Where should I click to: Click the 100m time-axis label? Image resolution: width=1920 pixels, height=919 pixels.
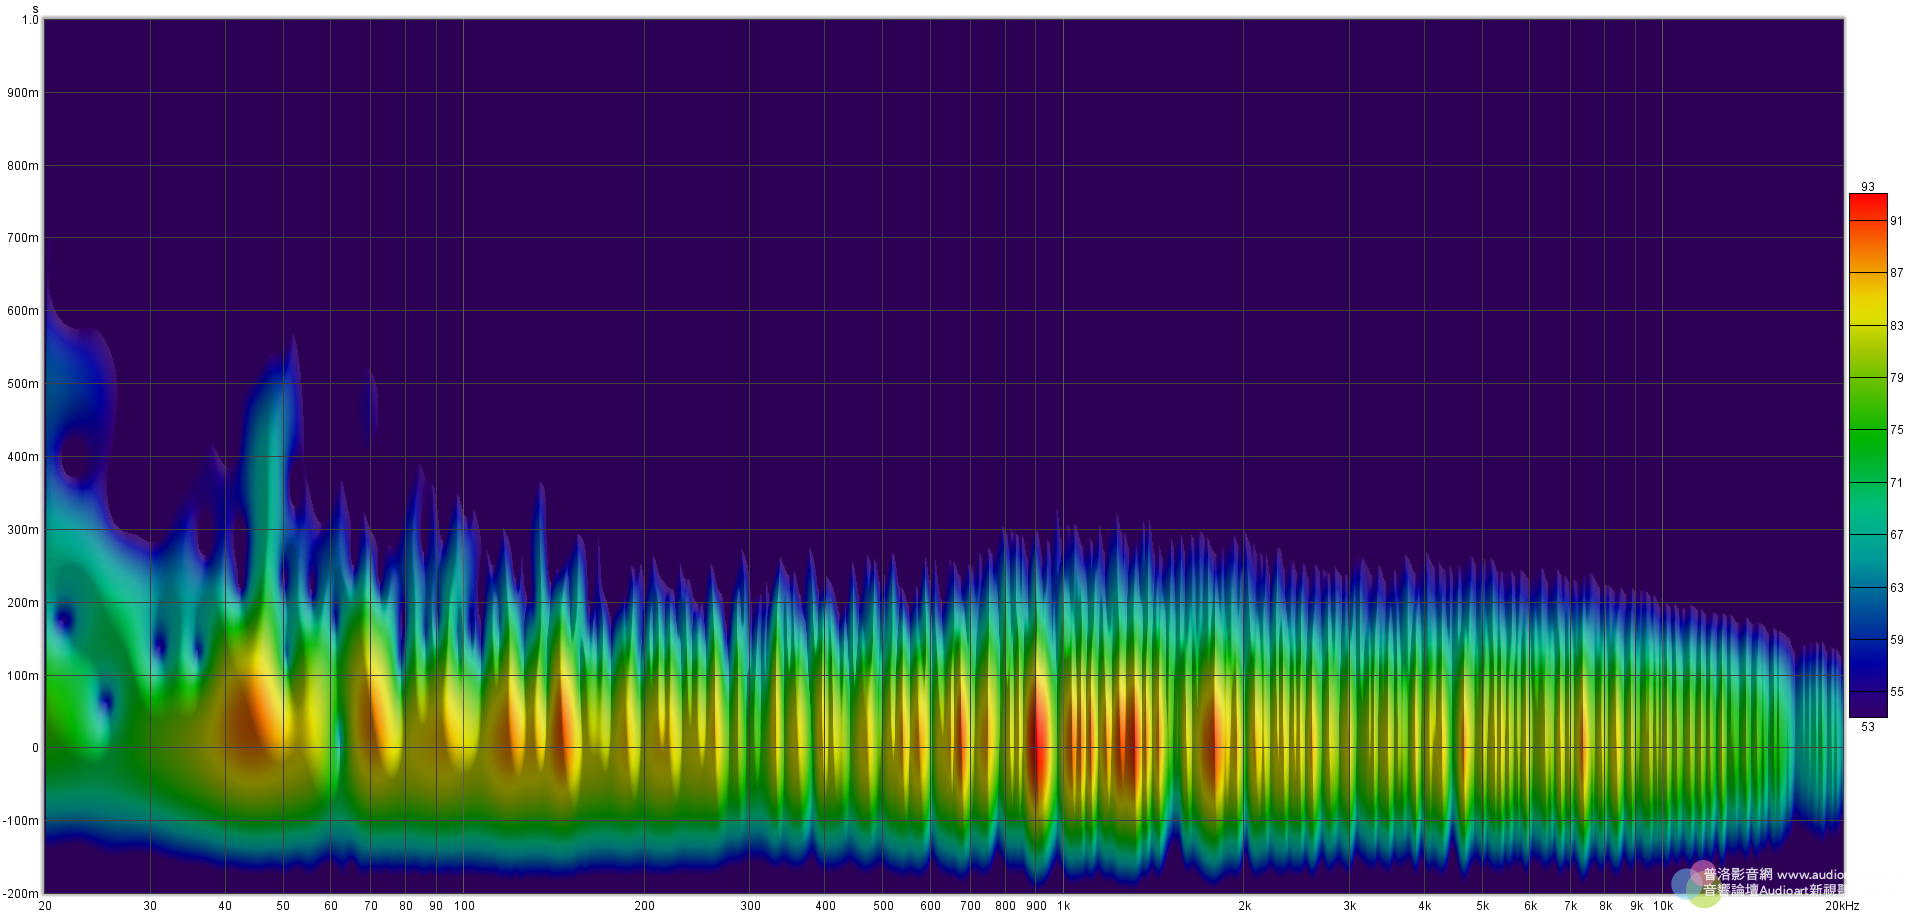pyautogui.click(x=24, y=676)
